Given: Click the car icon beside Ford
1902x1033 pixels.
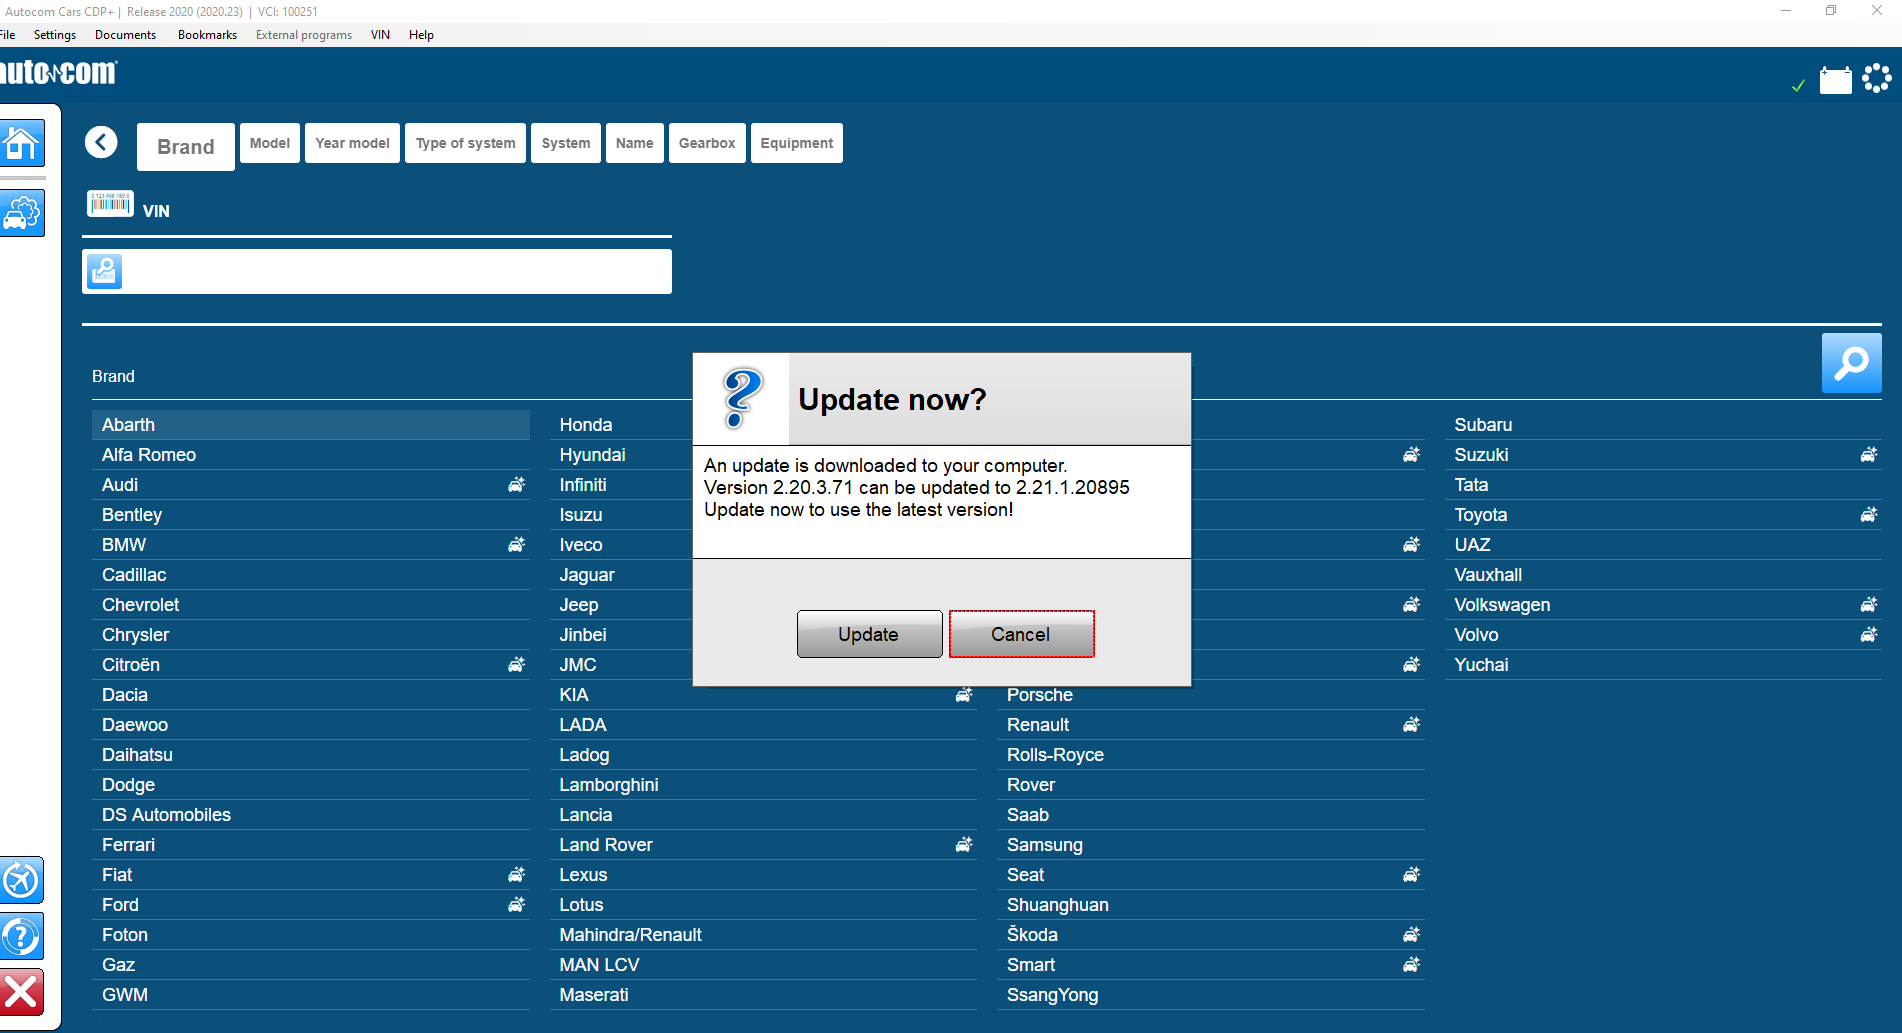Looking at the screenshot, I should click(516, 905).
